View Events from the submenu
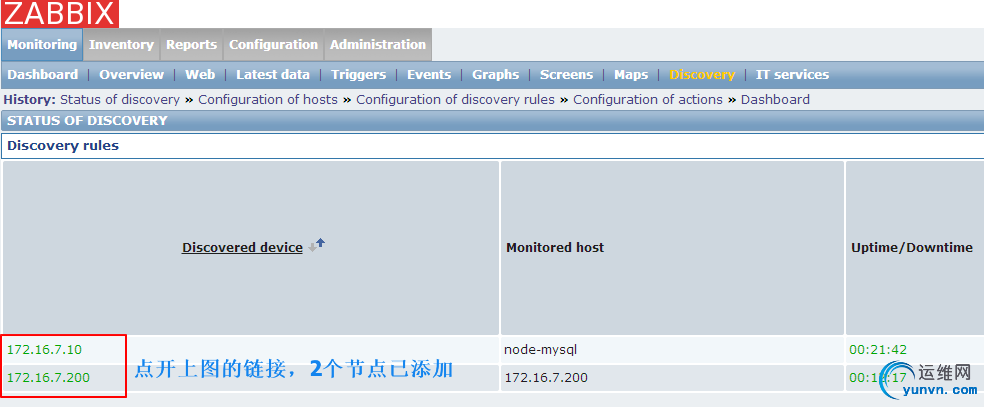The height and width of the screenshot is (407, 984). coord(429,75)
